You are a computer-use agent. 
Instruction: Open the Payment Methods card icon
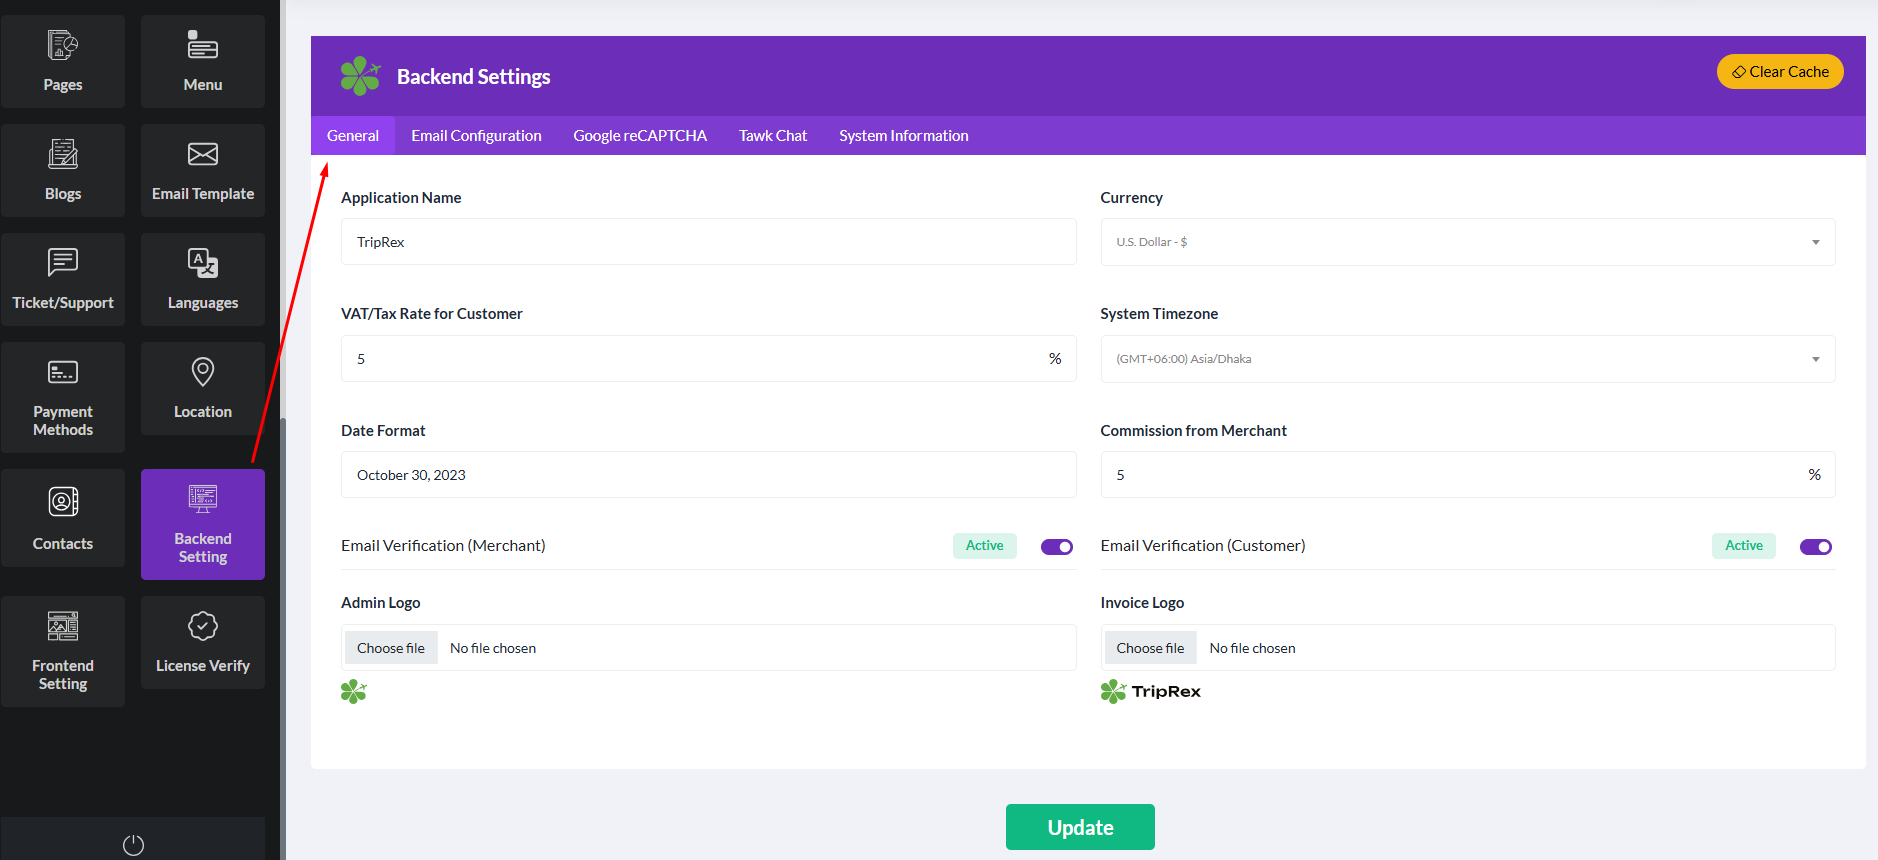click(x=63, y=372)
